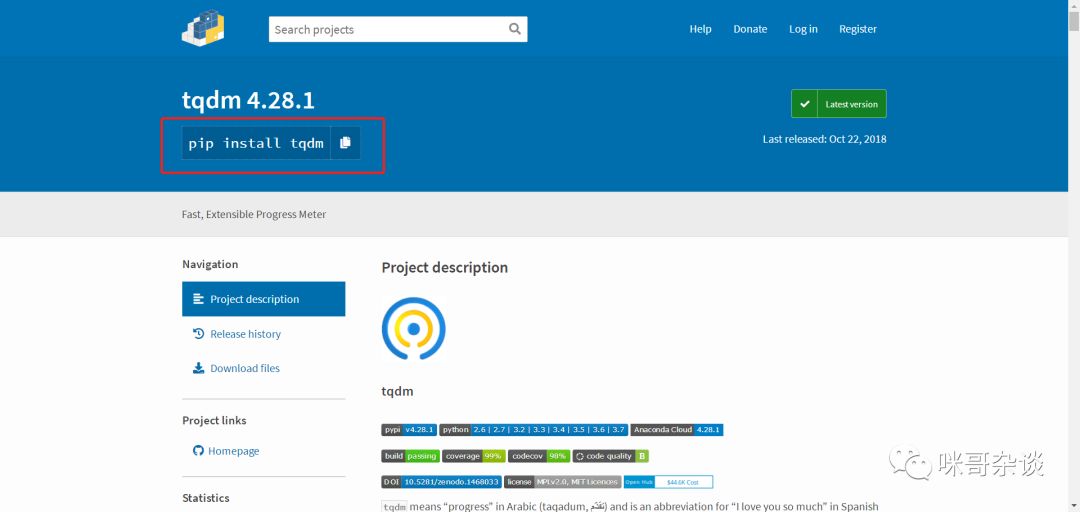Screen dimensions: 1080x512
Task: Click the coverage 99% badge
Action: coord(474,456)
